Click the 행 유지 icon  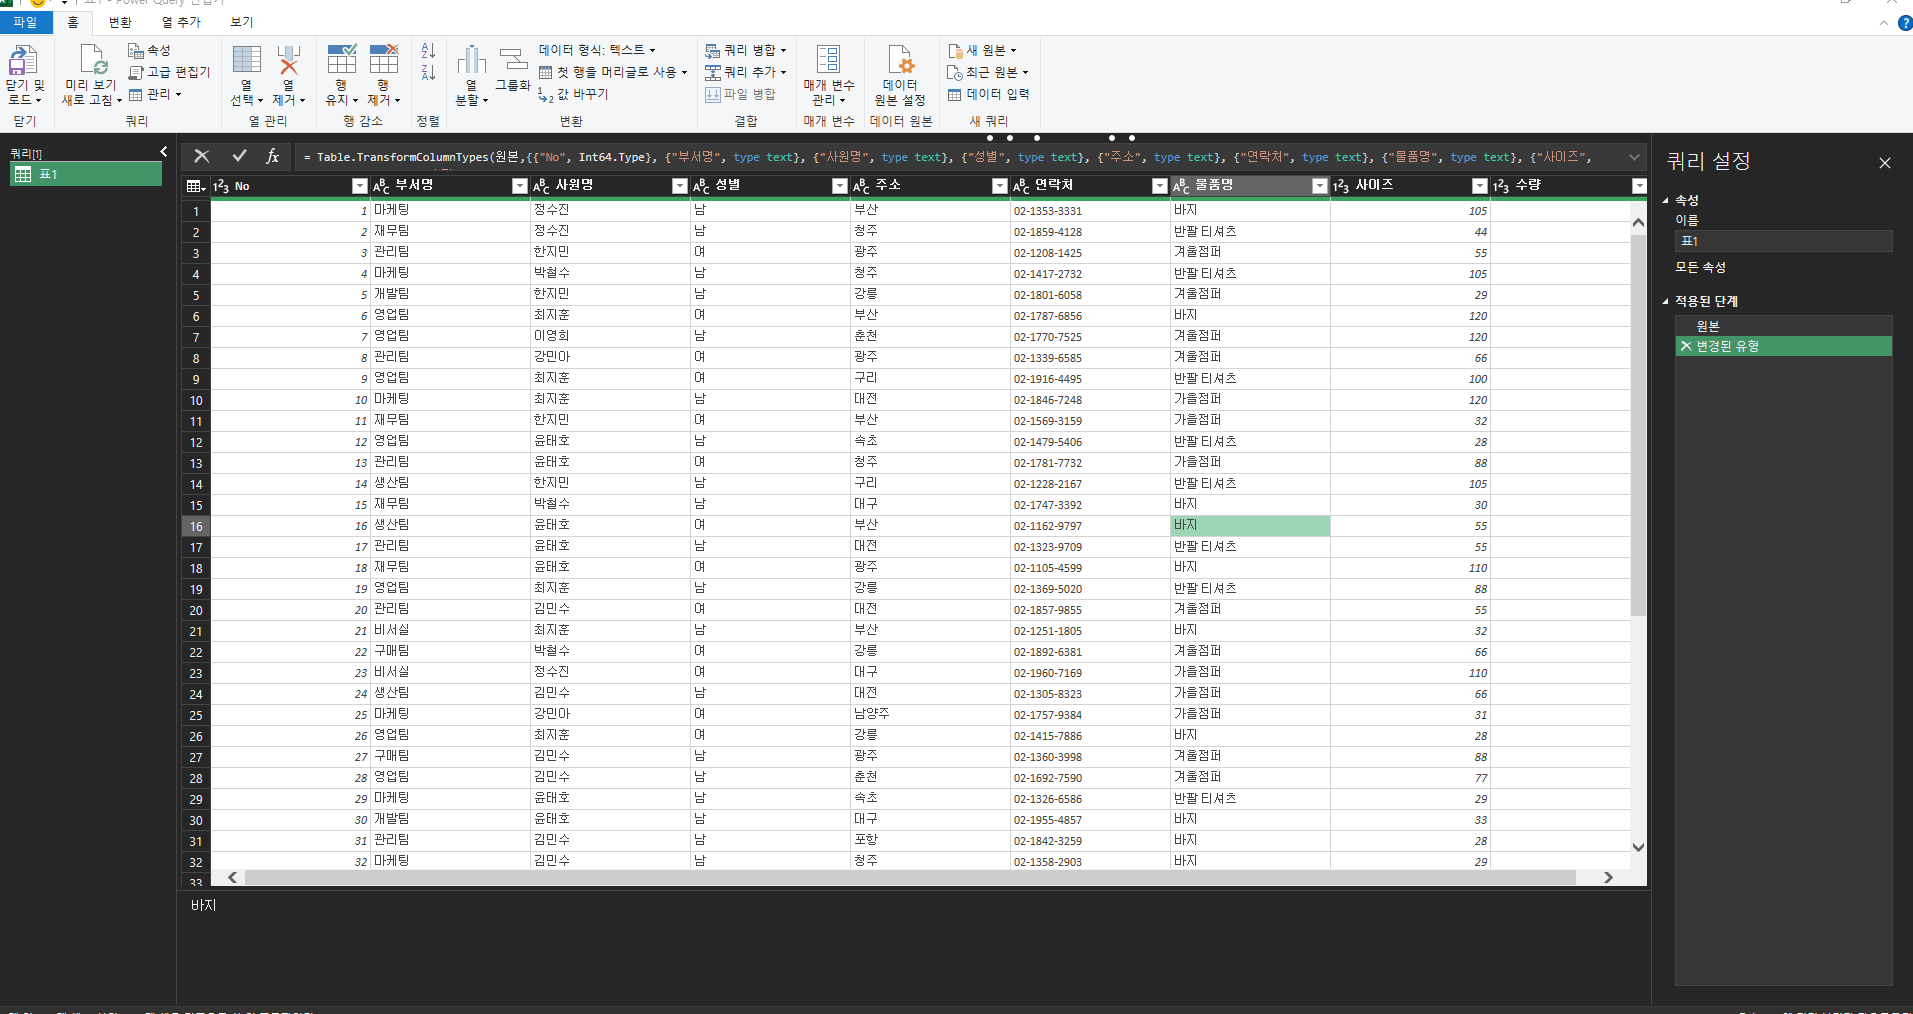coord(341,62)
